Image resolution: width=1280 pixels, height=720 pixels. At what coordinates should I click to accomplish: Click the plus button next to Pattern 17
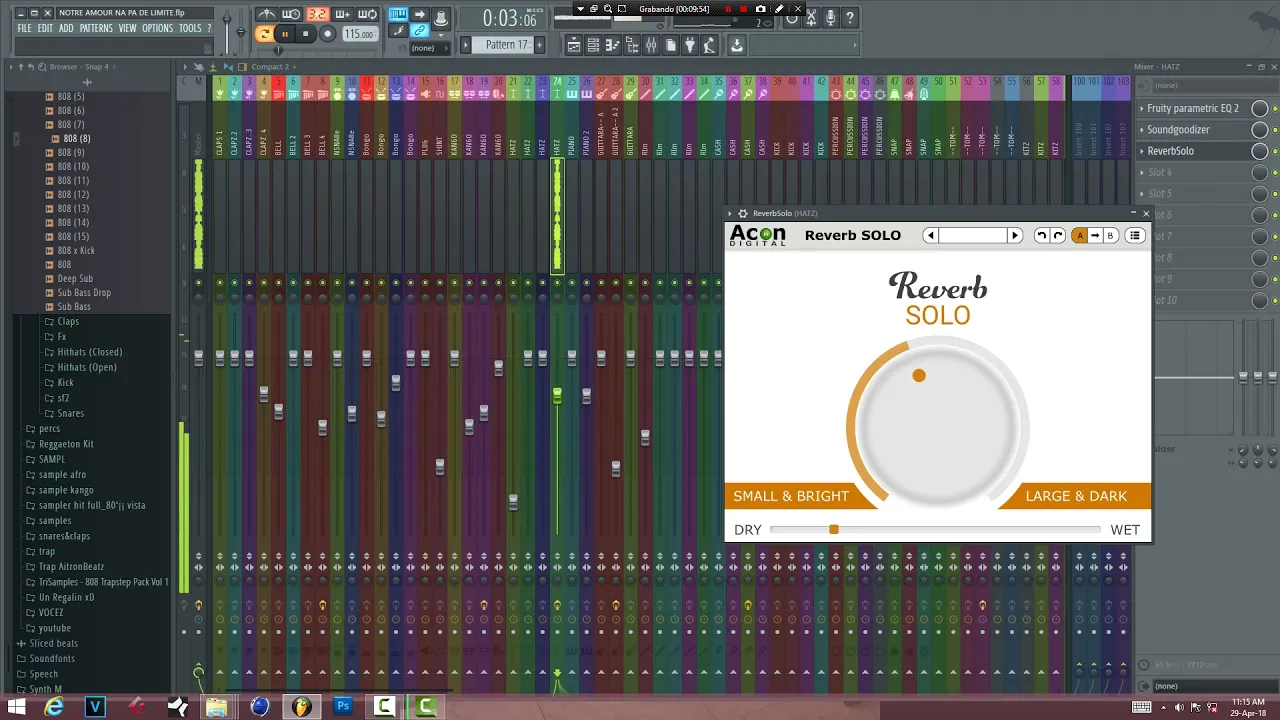coord(540,45)
